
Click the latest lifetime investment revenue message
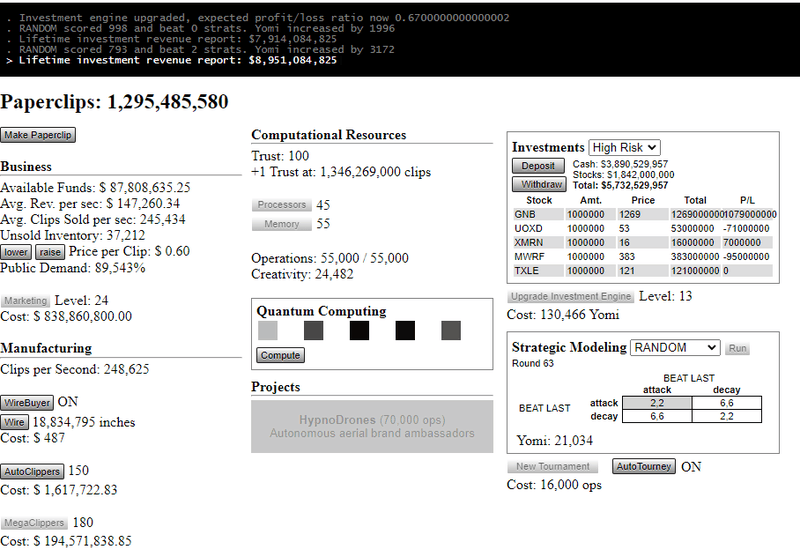tap(178, 60)
